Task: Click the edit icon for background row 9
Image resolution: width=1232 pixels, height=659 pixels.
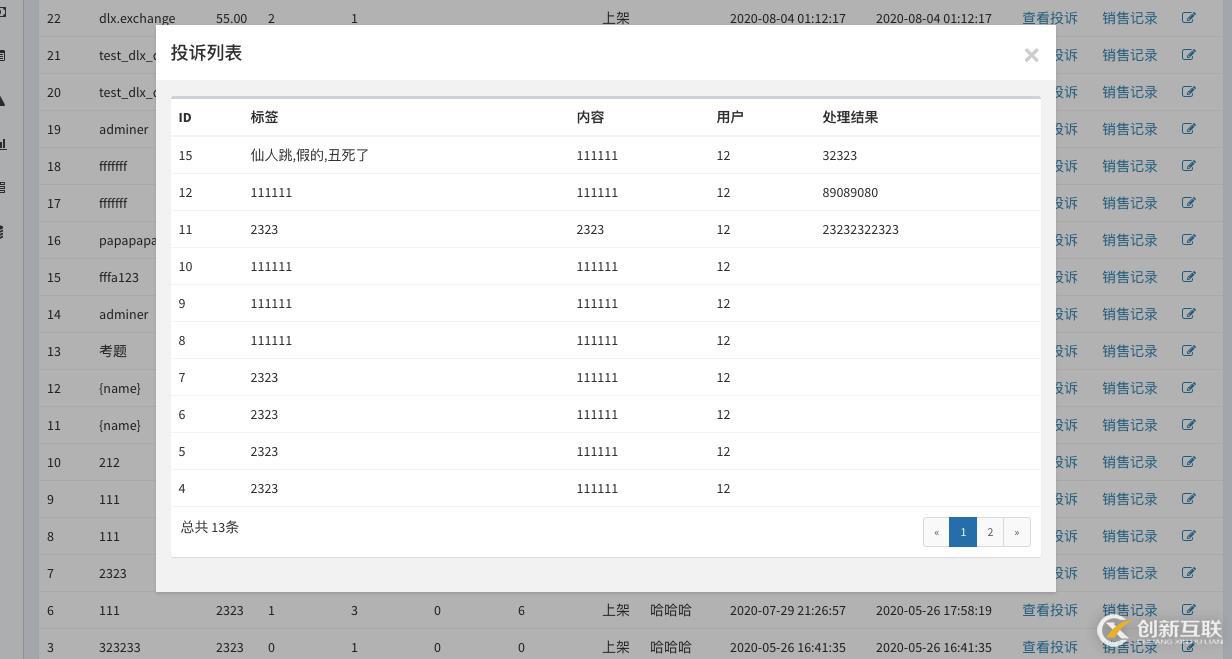Action: coord(1188,499)
